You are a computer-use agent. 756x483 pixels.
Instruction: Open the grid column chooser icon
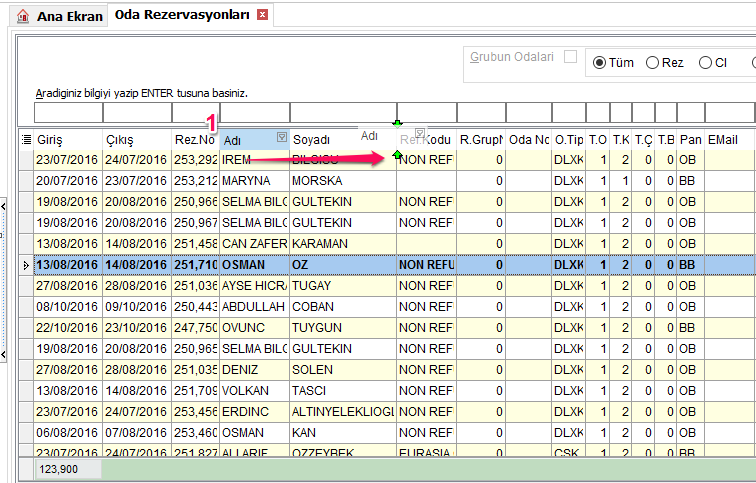(x=27, y=140)
